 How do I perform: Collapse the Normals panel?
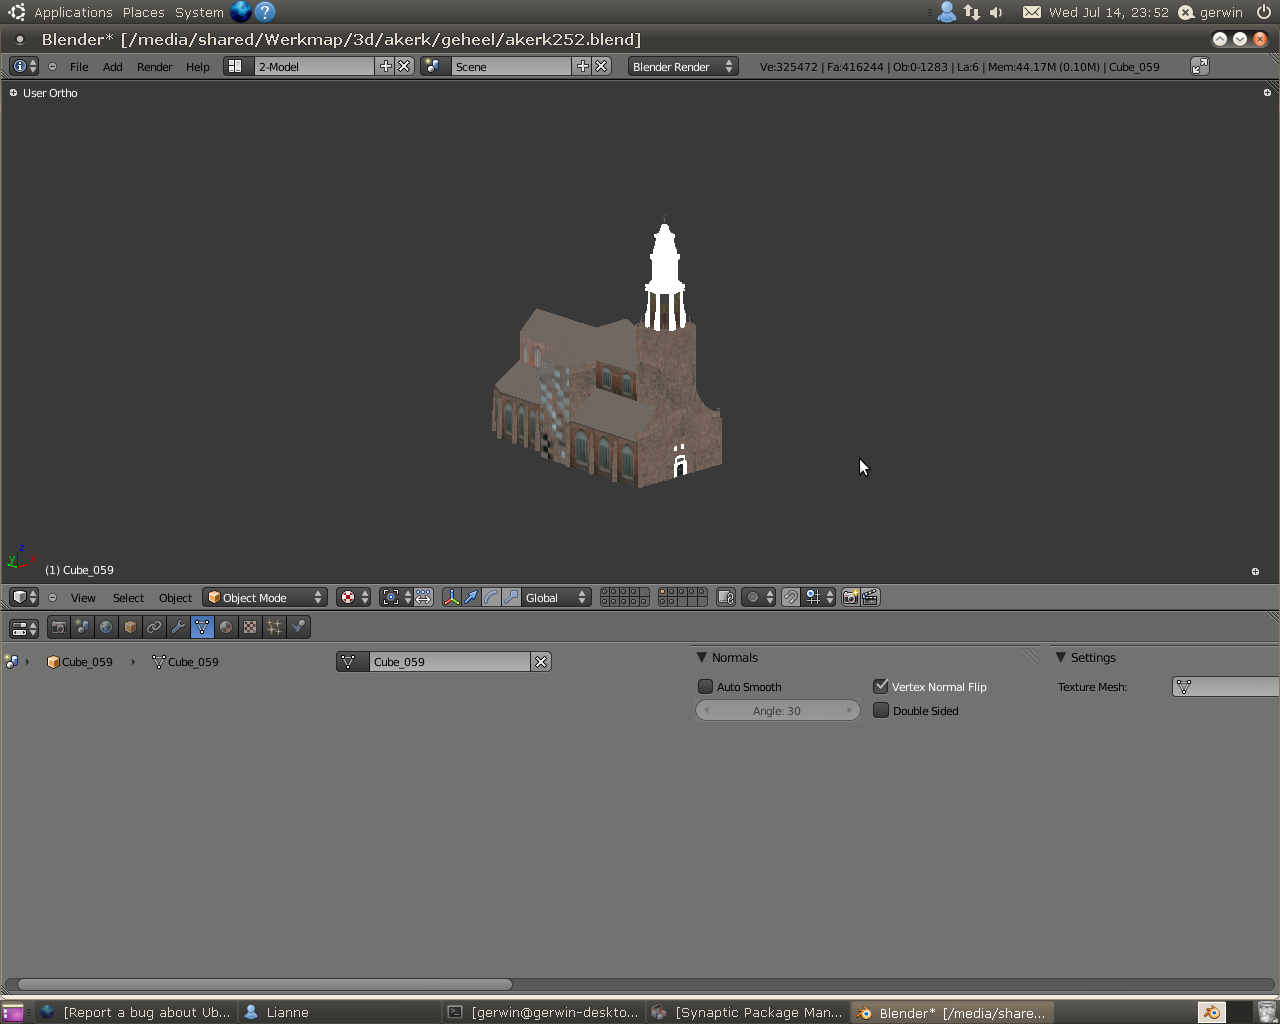pos(702,657)
